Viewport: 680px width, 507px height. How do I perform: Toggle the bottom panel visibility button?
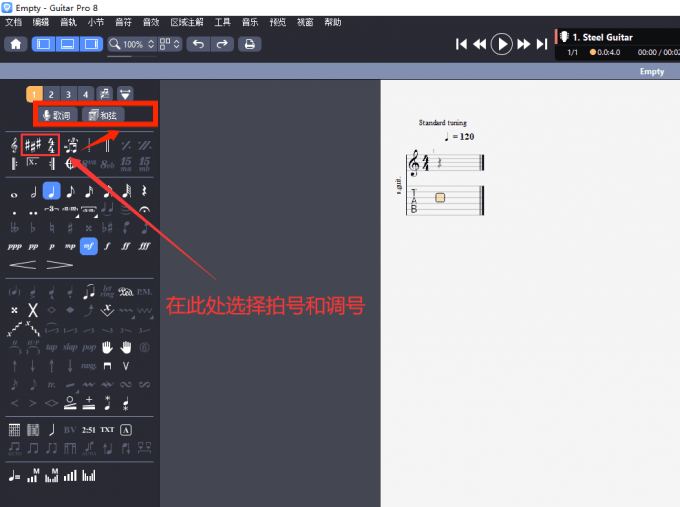pos(68,44)
